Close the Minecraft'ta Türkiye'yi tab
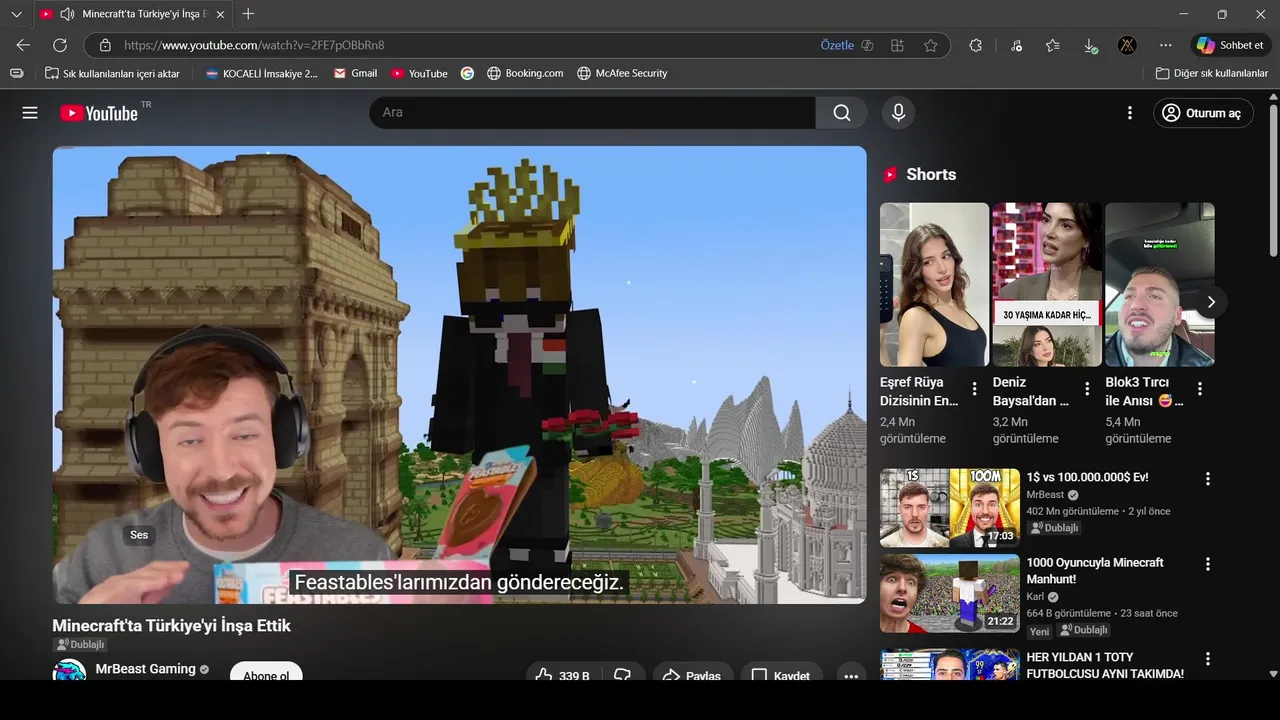This screenshot has width=1280, height=720. pos(220,14)
